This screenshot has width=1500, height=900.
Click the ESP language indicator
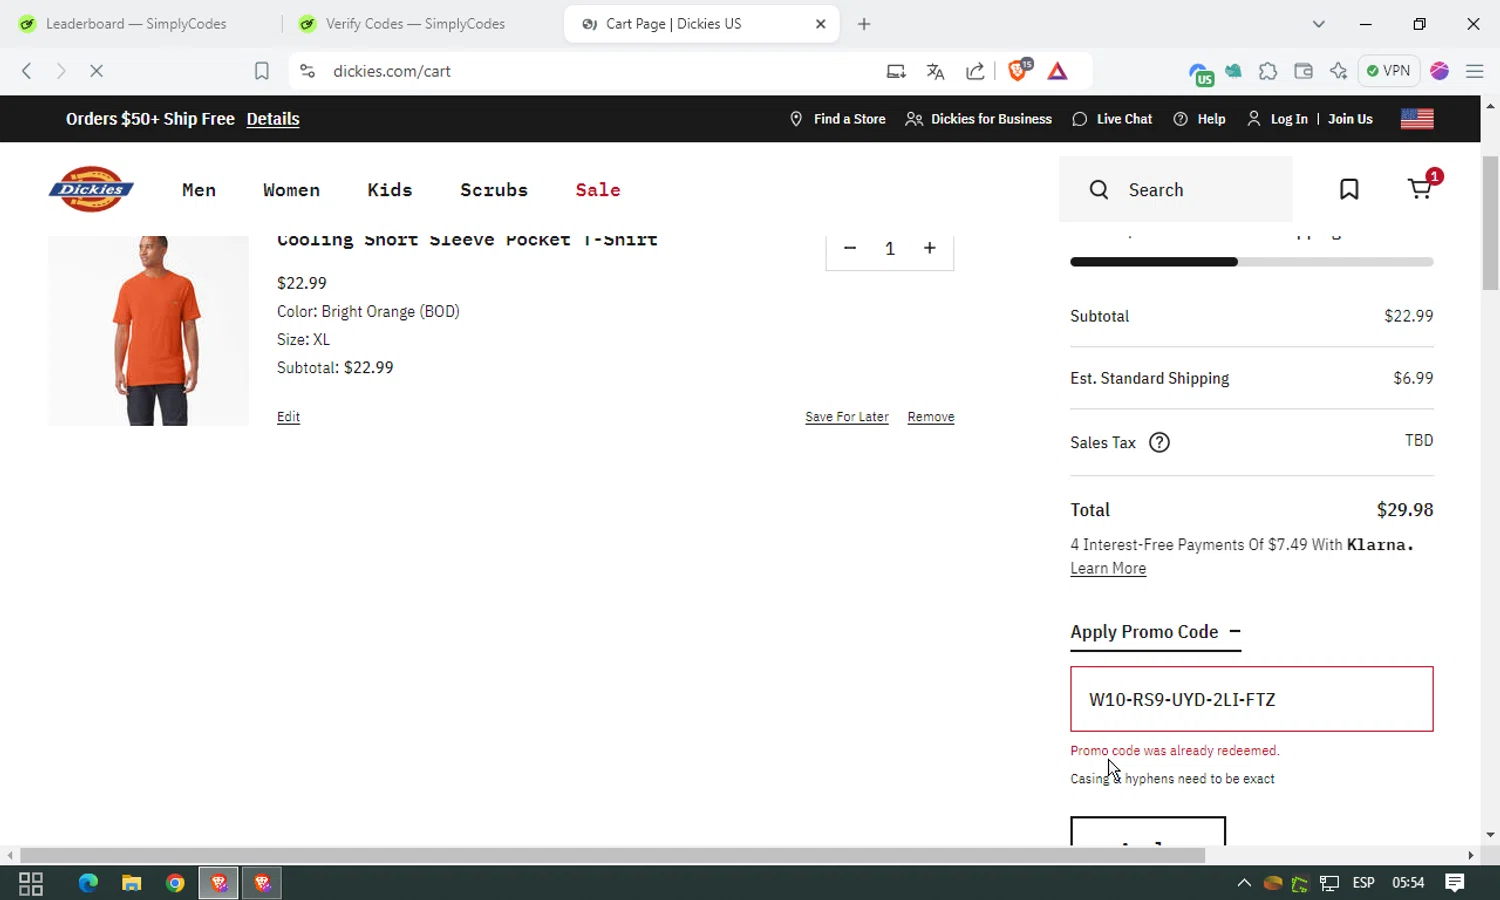(1363, 883)
